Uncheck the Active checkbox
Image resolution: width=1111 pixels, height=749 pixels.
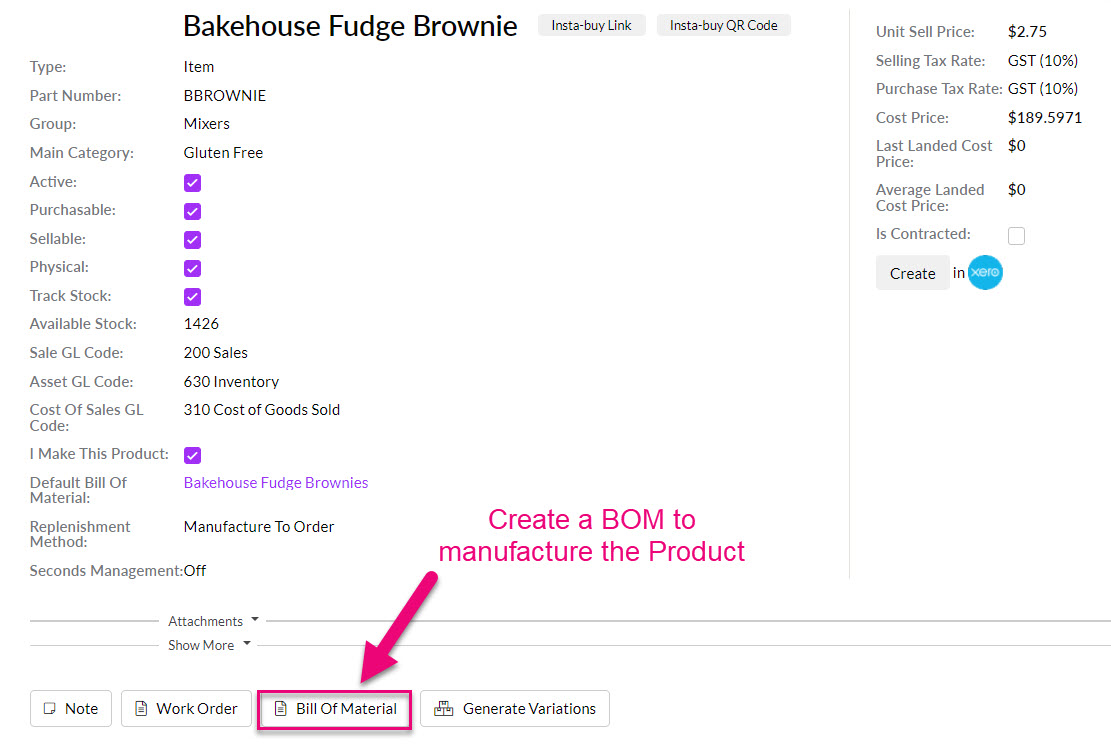click(x=193, y=183)
